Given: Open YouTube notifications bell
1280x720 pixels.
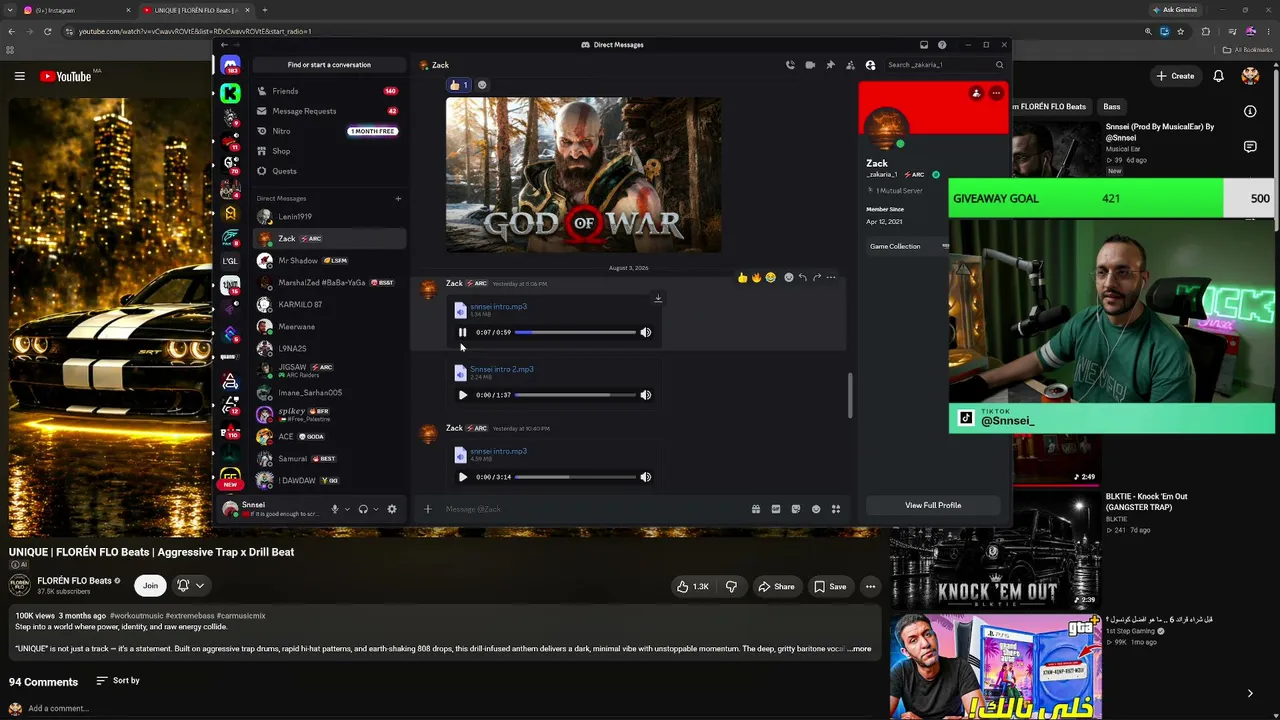Looking at the screenshot, I should click(1218, 76).
